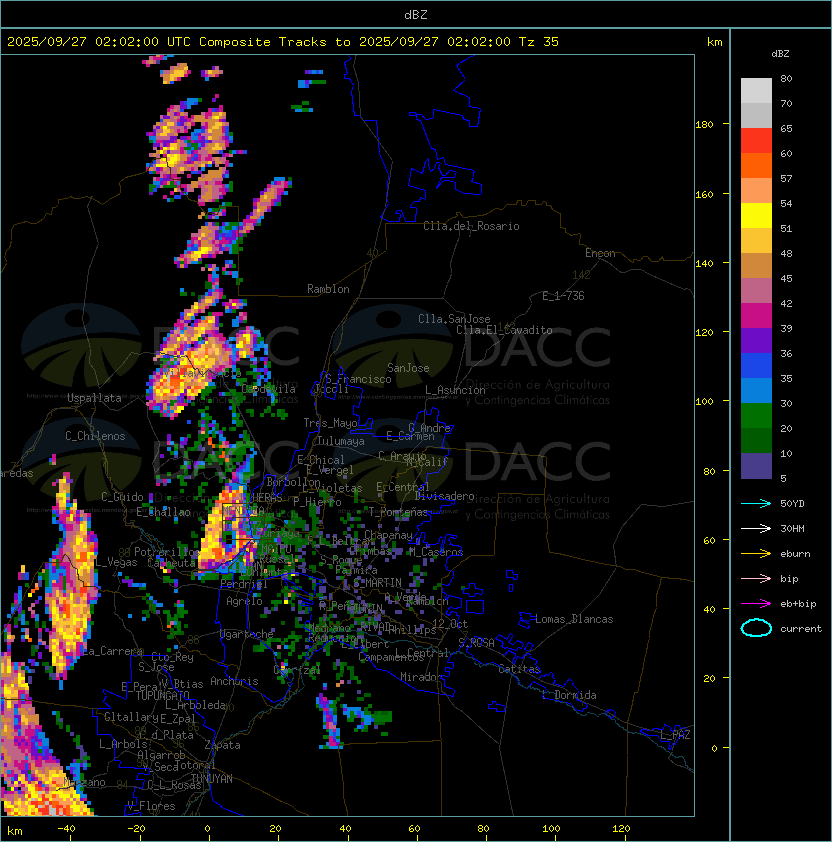Viewport: 832px width, 842px height.
Task: Click the '180' tick on the vertical axis
Action: [x=704, y=125]
